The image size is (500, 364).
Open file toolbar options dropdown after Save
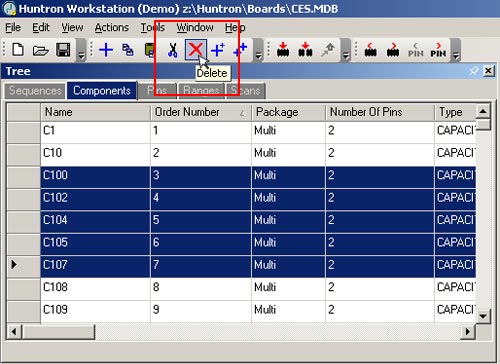pyautogui.click(x=81, y=51)
